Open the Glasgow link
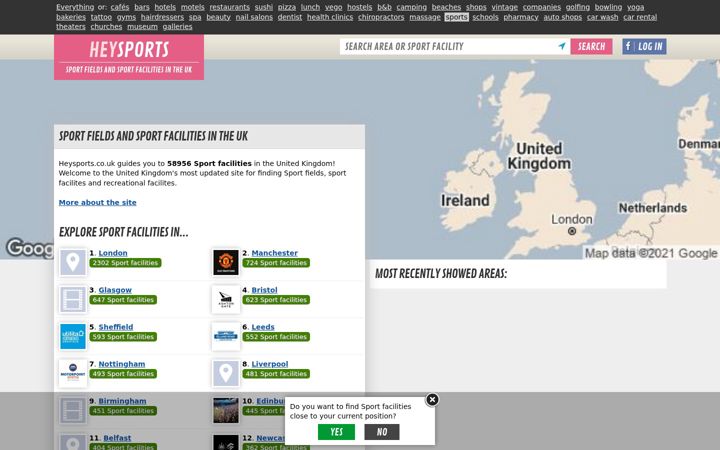The height and width of the screenshot is (450, 720). pyautogui.click(x=115, y=290)
